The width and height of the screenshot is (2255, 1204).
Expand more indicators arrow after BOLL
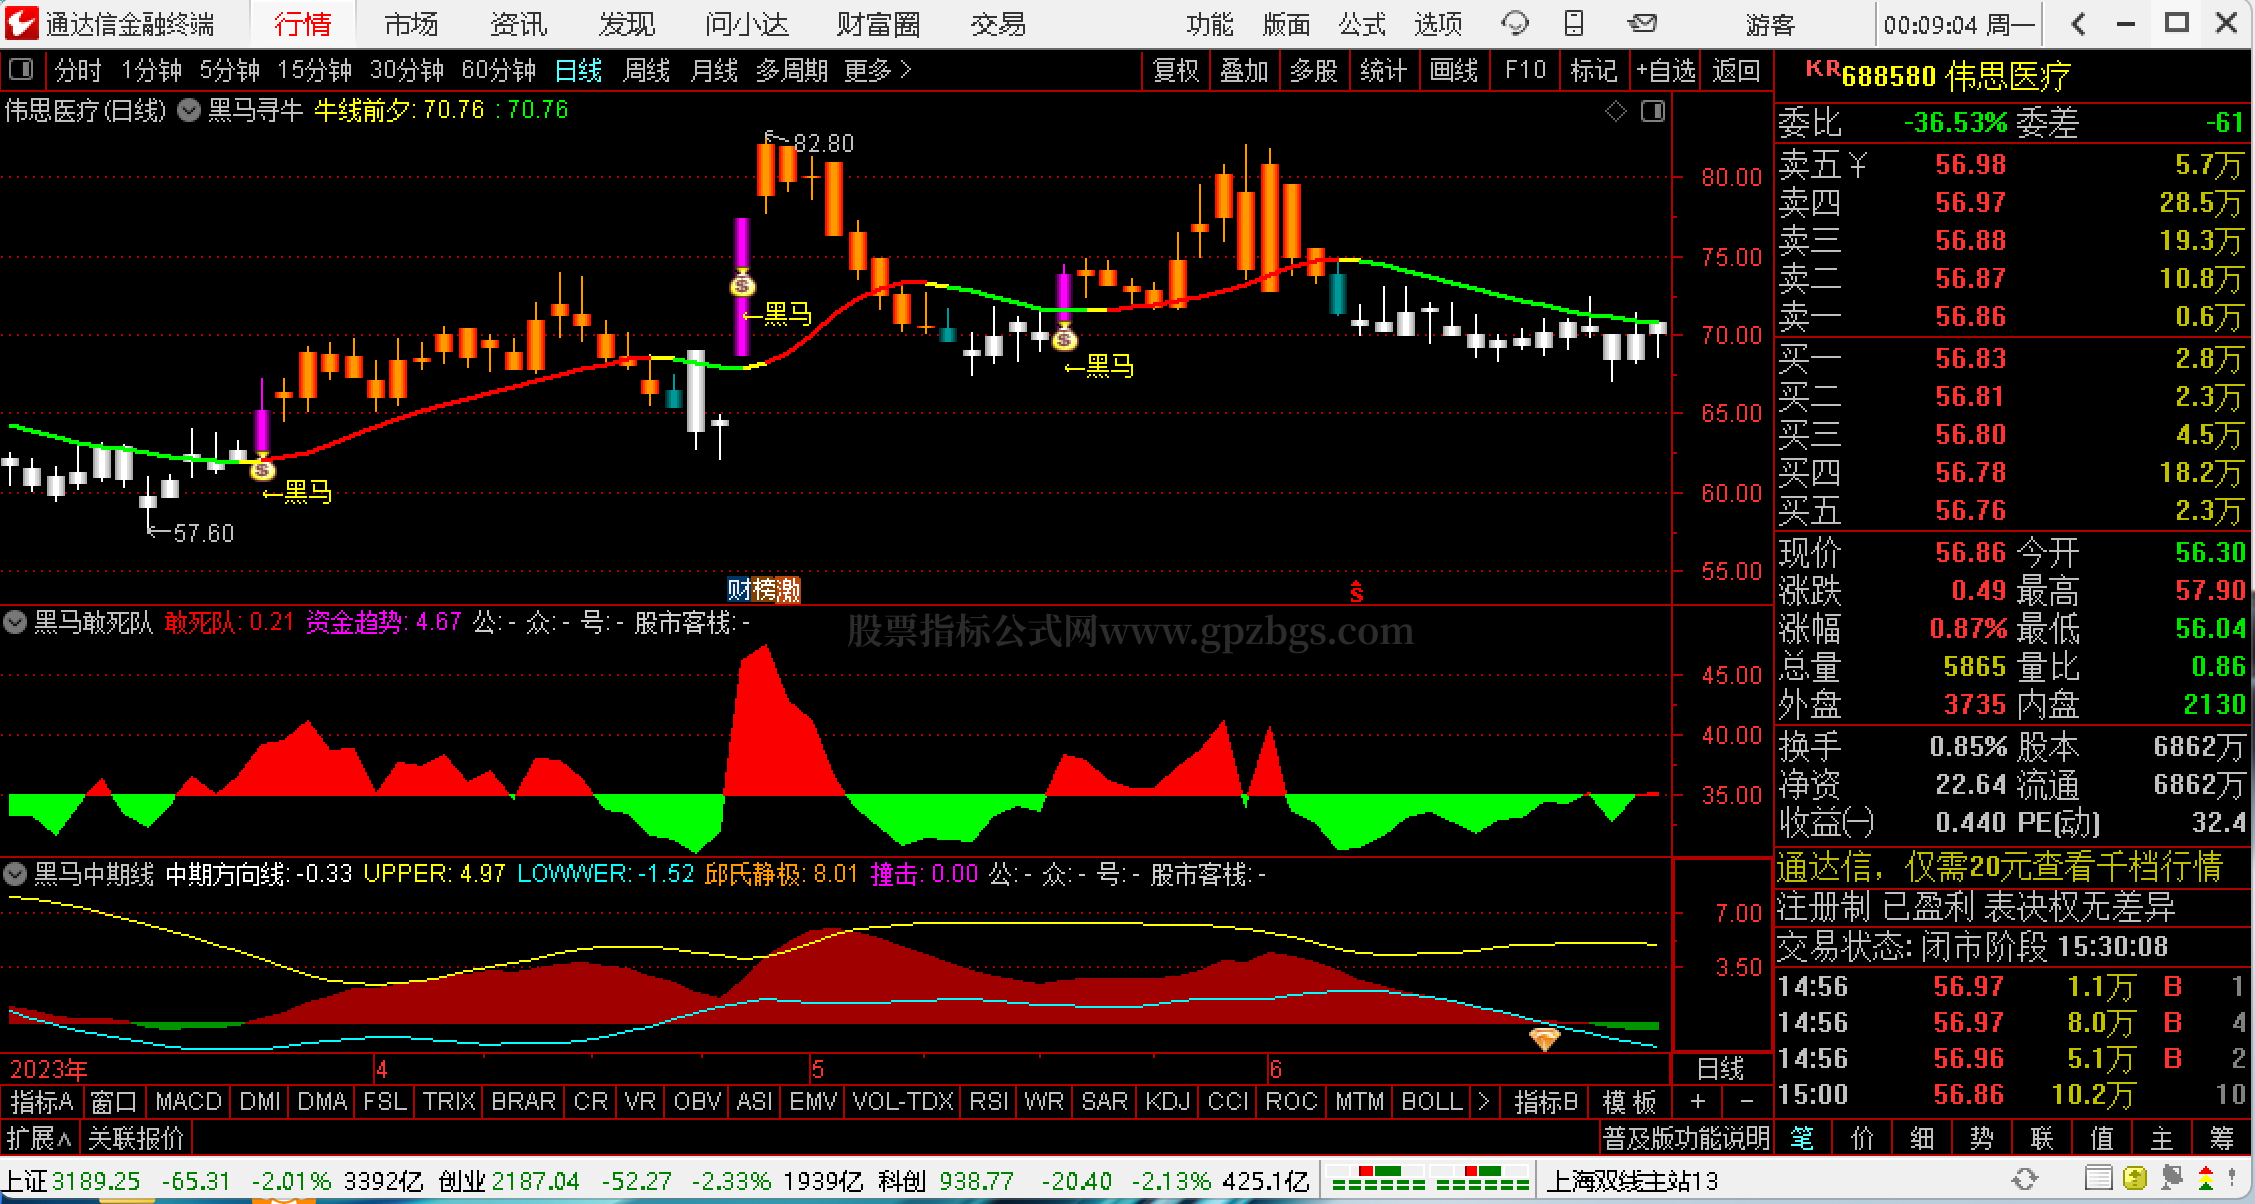pos(1484,1101)
